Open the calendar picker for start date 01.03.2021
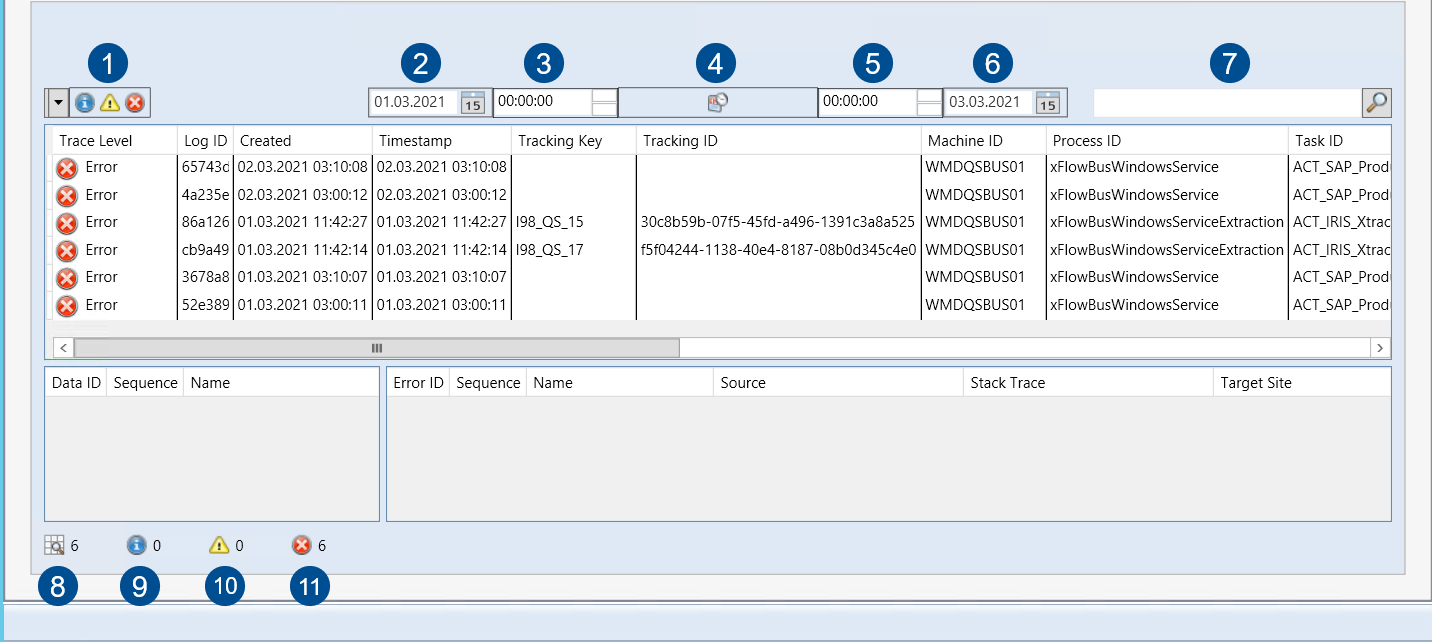 point(473,103)
